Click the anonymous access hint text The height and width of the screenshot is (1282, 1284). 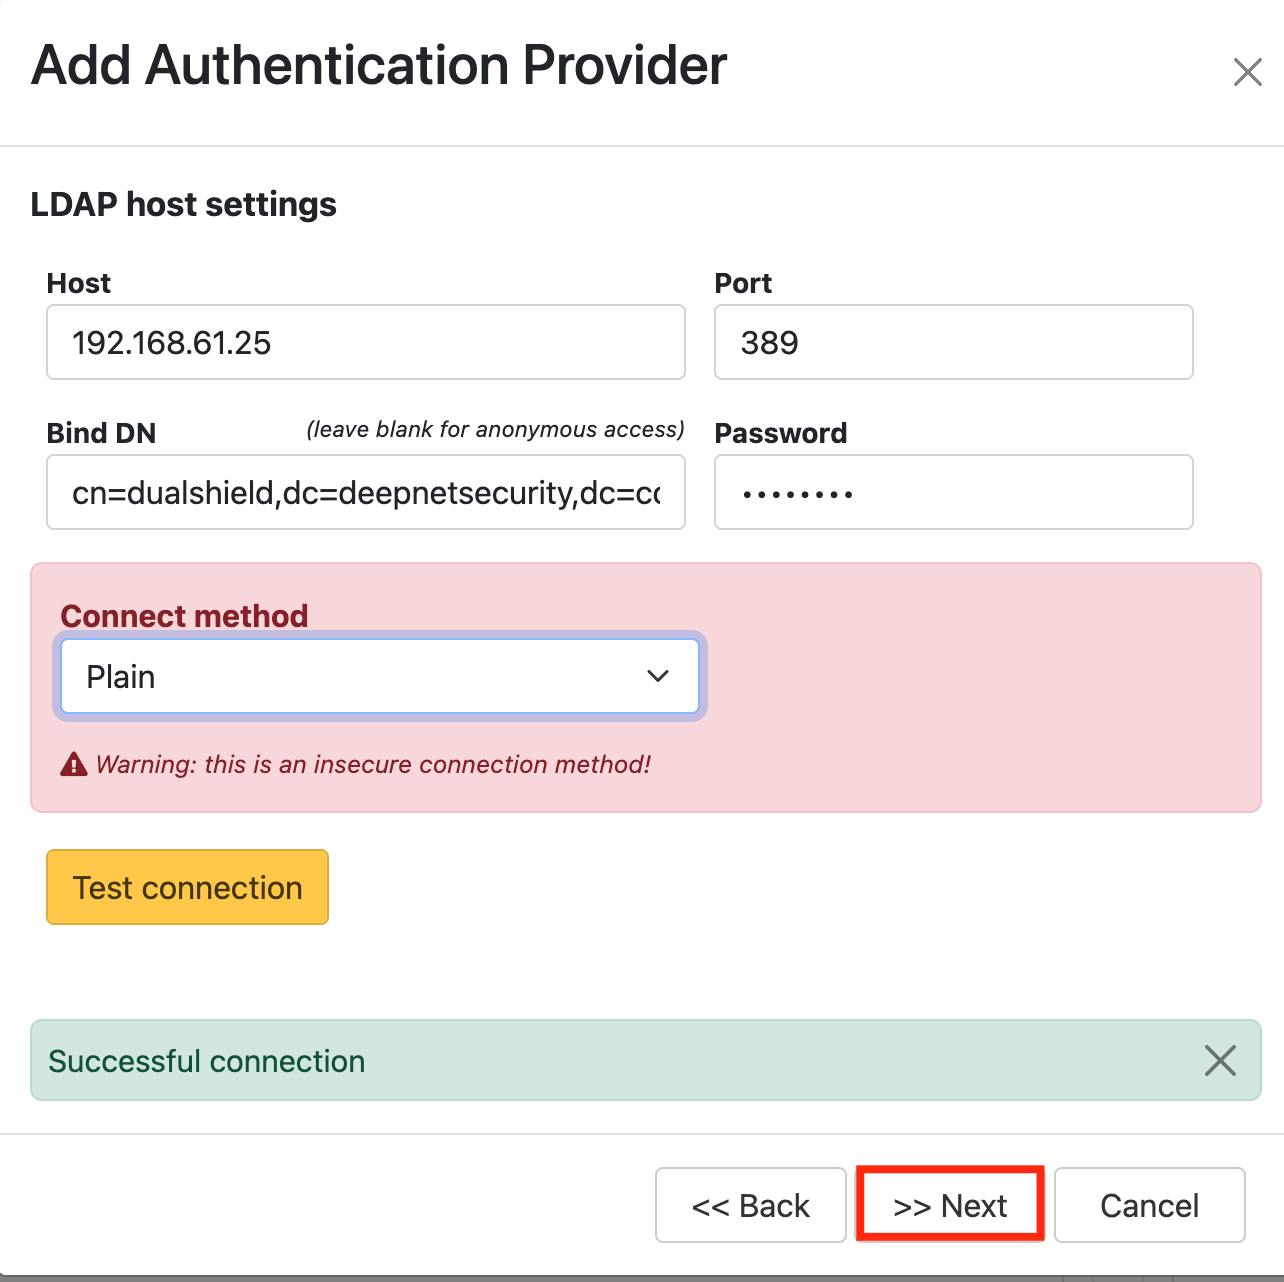pos(495,430)
